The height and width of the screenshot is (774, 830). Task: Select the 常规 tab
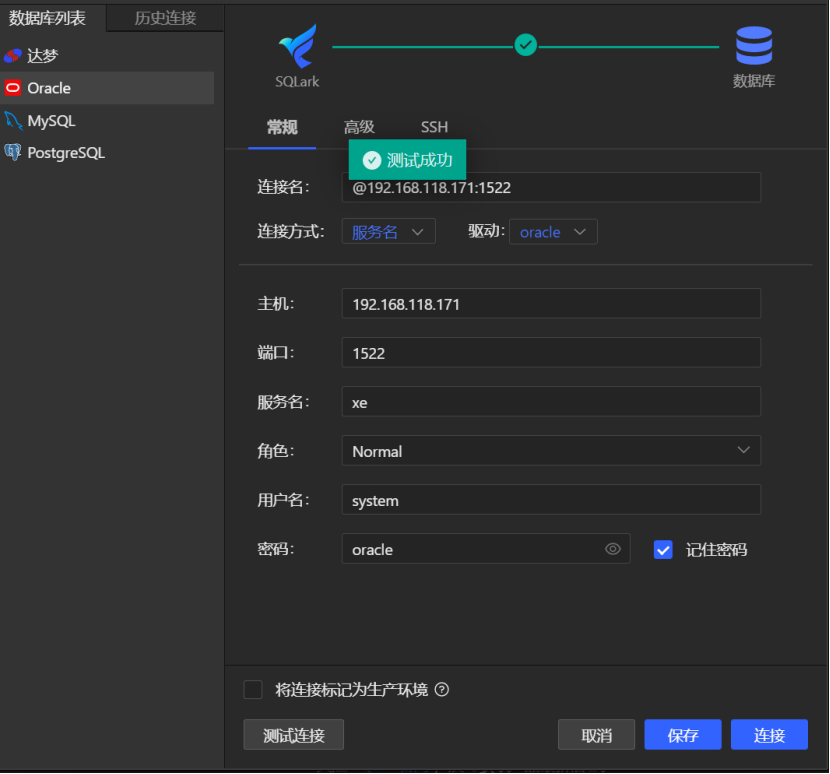click(x=282, y=127)
